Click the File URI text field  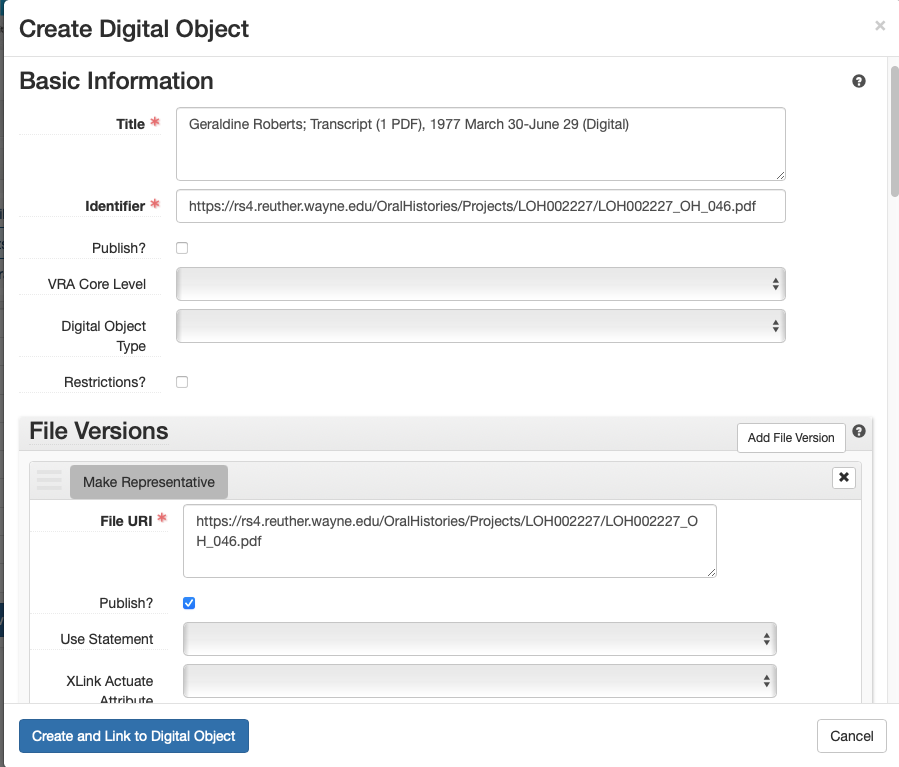pyautogui.click(x=448, y=540)
